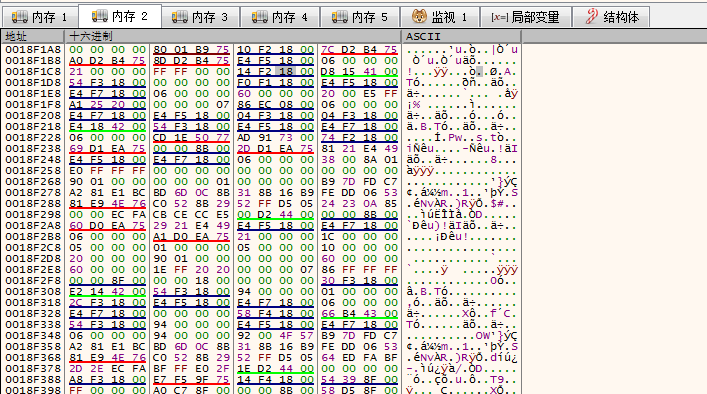The width and height of the screenshot is (707, 394).
Task: Click hex value 38 00 8A 01
Action: [x=359, y=160]
